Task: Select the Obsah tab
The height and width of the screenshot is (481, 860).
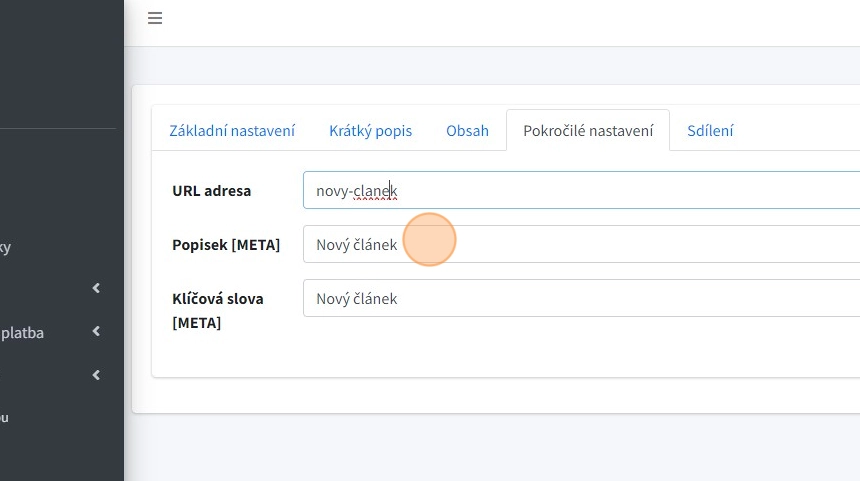Action: point(467,131)
